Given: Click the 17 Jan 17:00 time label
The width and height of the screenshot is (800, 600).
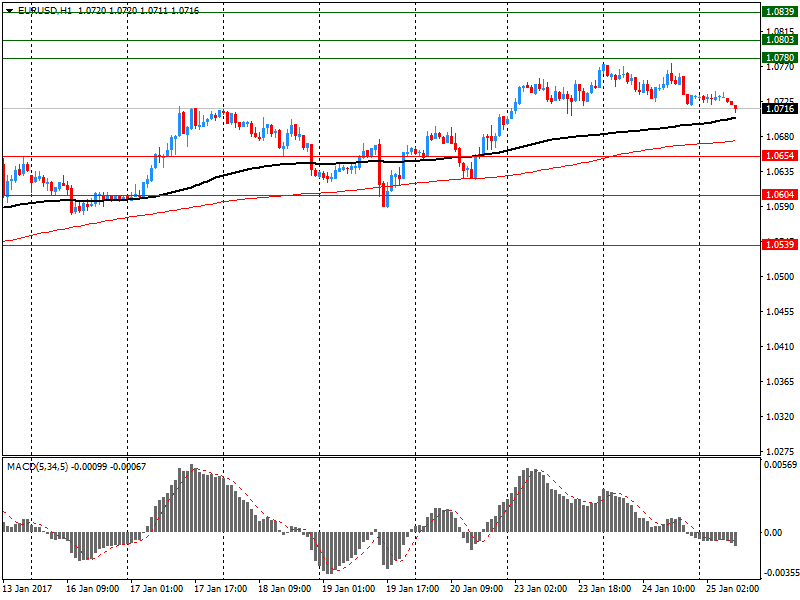Looking at the screenshot, I should point(220,589).
